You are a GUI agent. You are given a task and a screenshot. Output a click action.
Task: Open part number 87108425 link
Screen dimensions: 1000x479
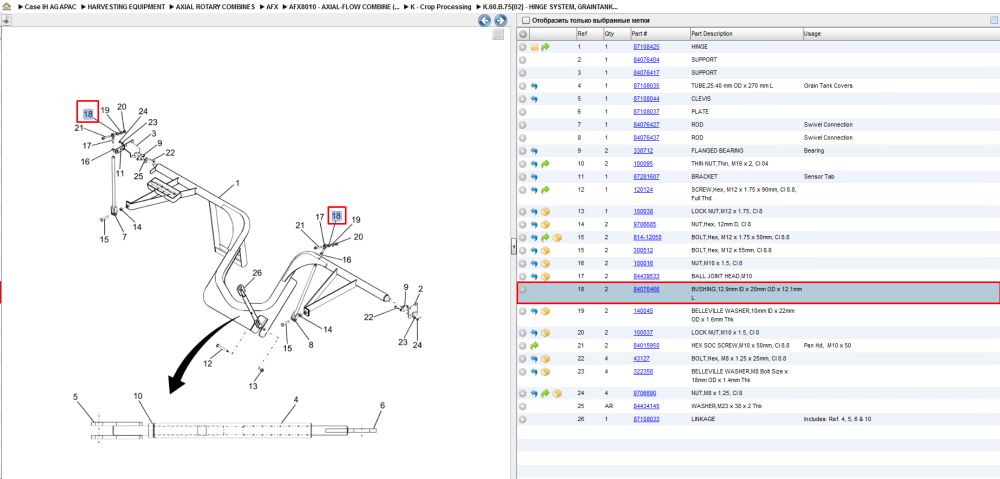[646, 47]
